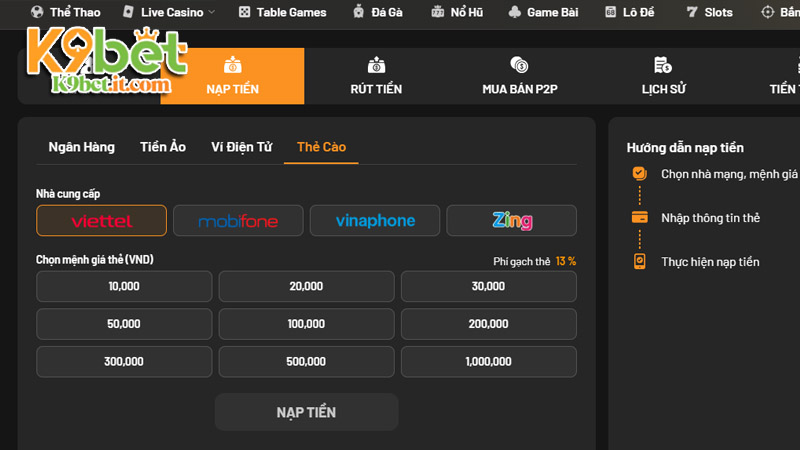This screenshot has width=800, height=450.
Task: Select the 100,000 card denomination
Action: (306, 324)
